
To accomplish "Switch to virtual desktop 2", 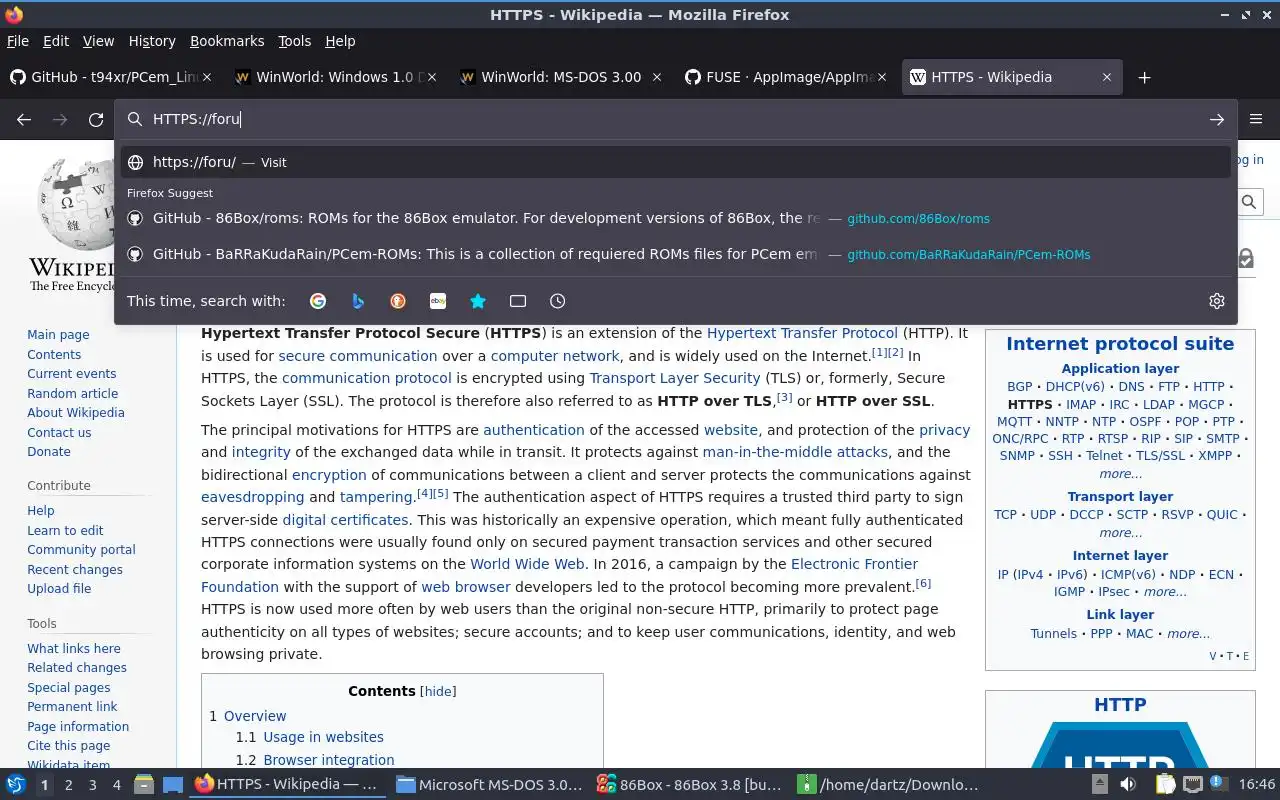I will (68, 785).
